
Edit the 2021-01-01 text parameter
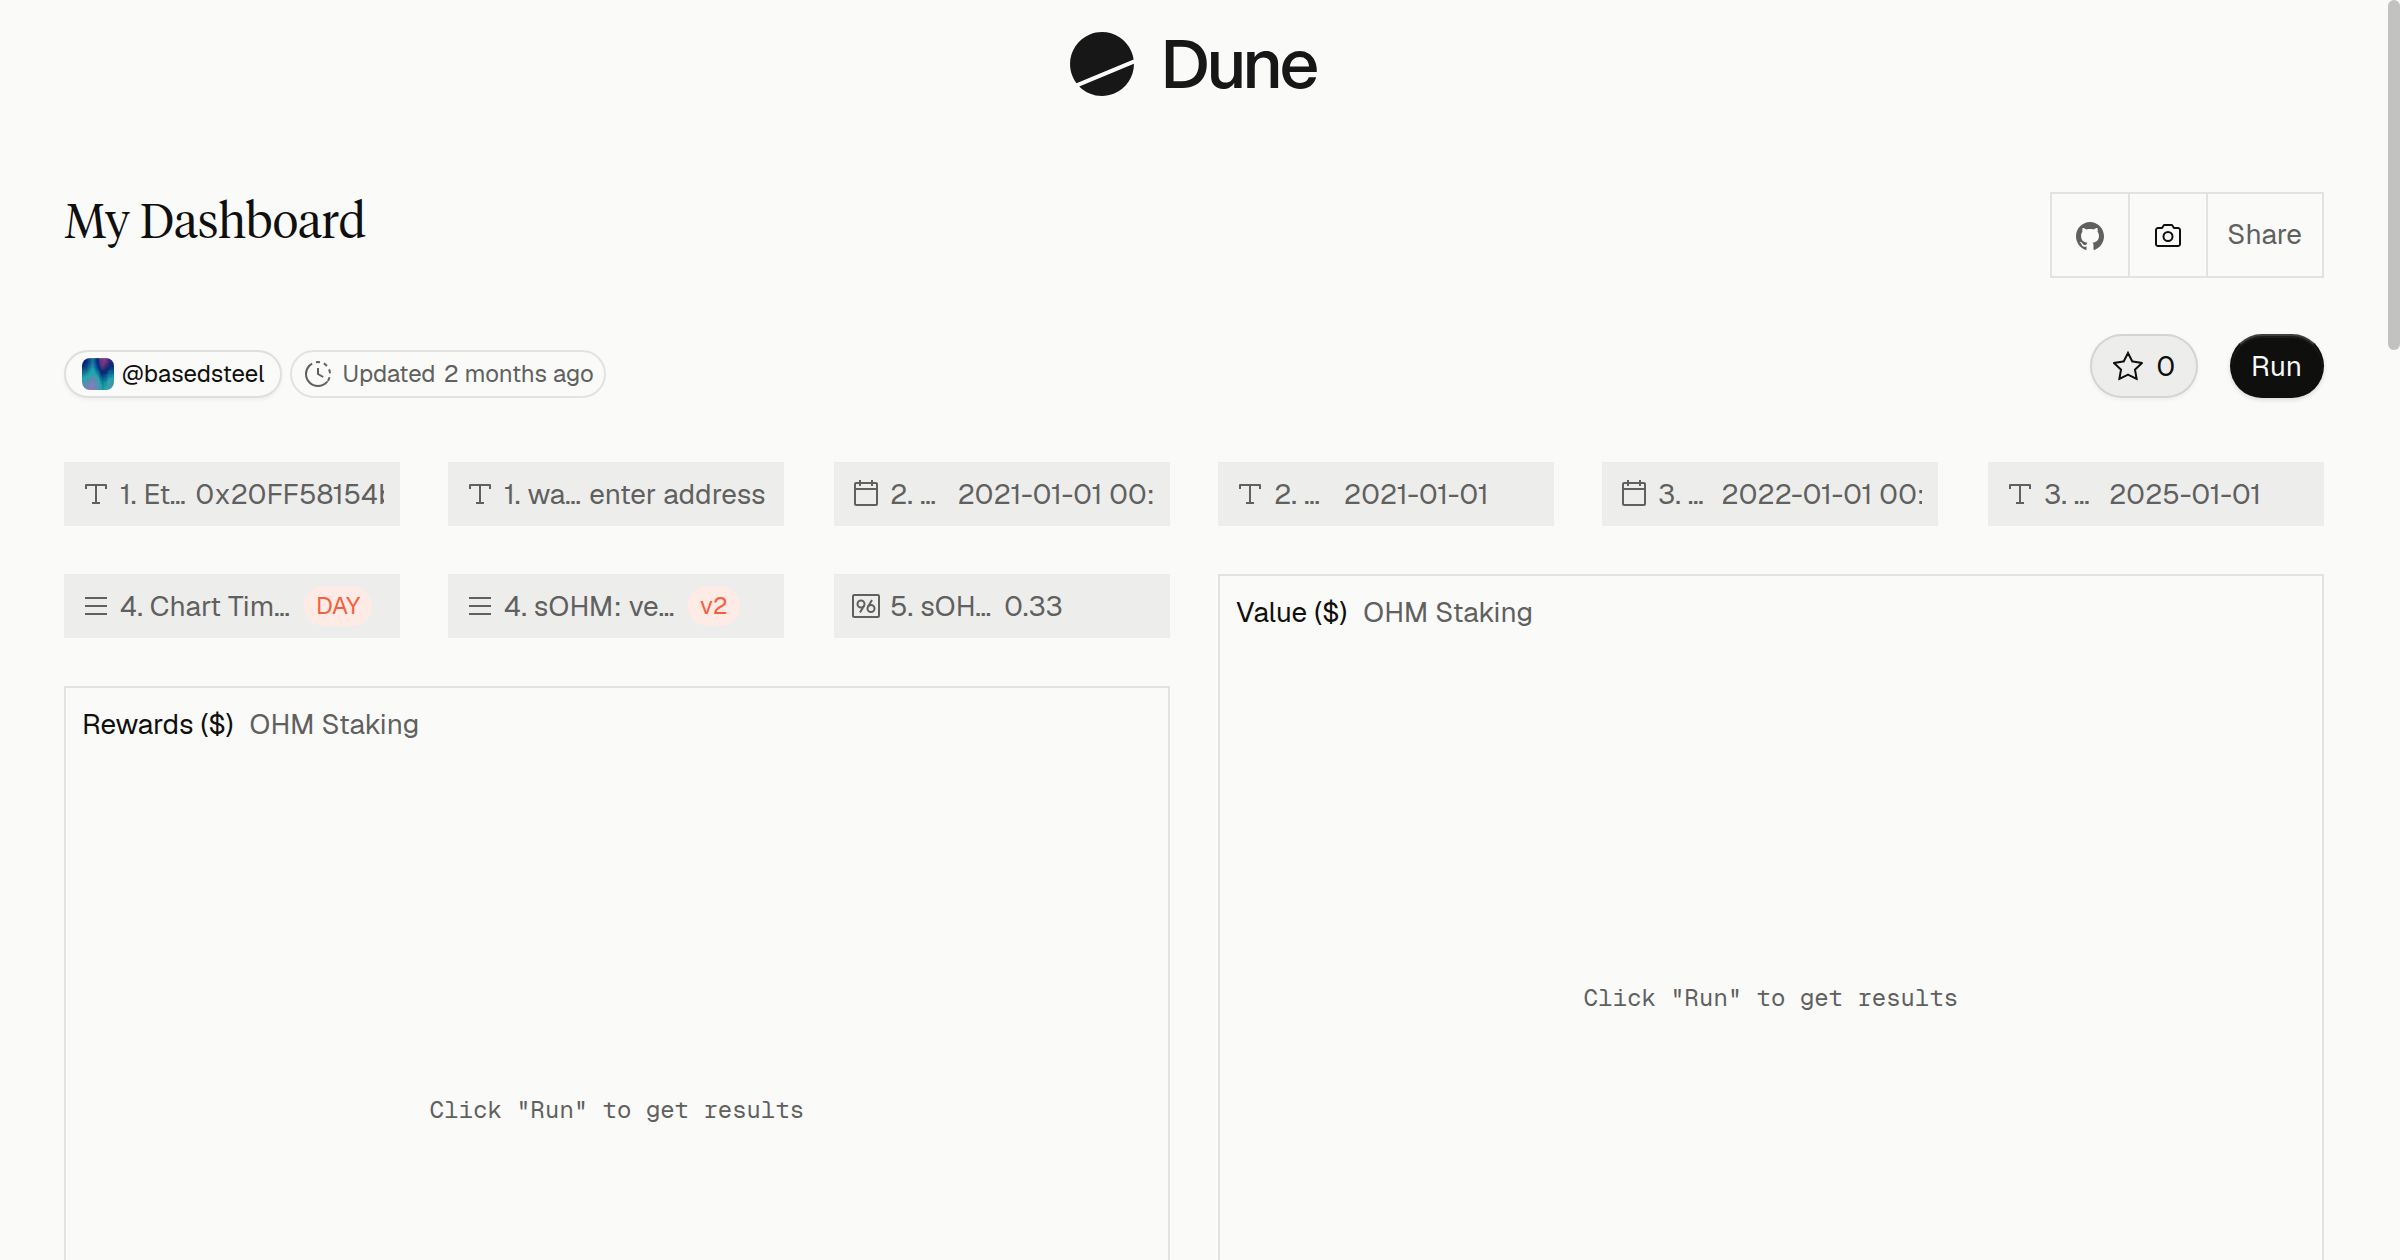pos(1386,494)
